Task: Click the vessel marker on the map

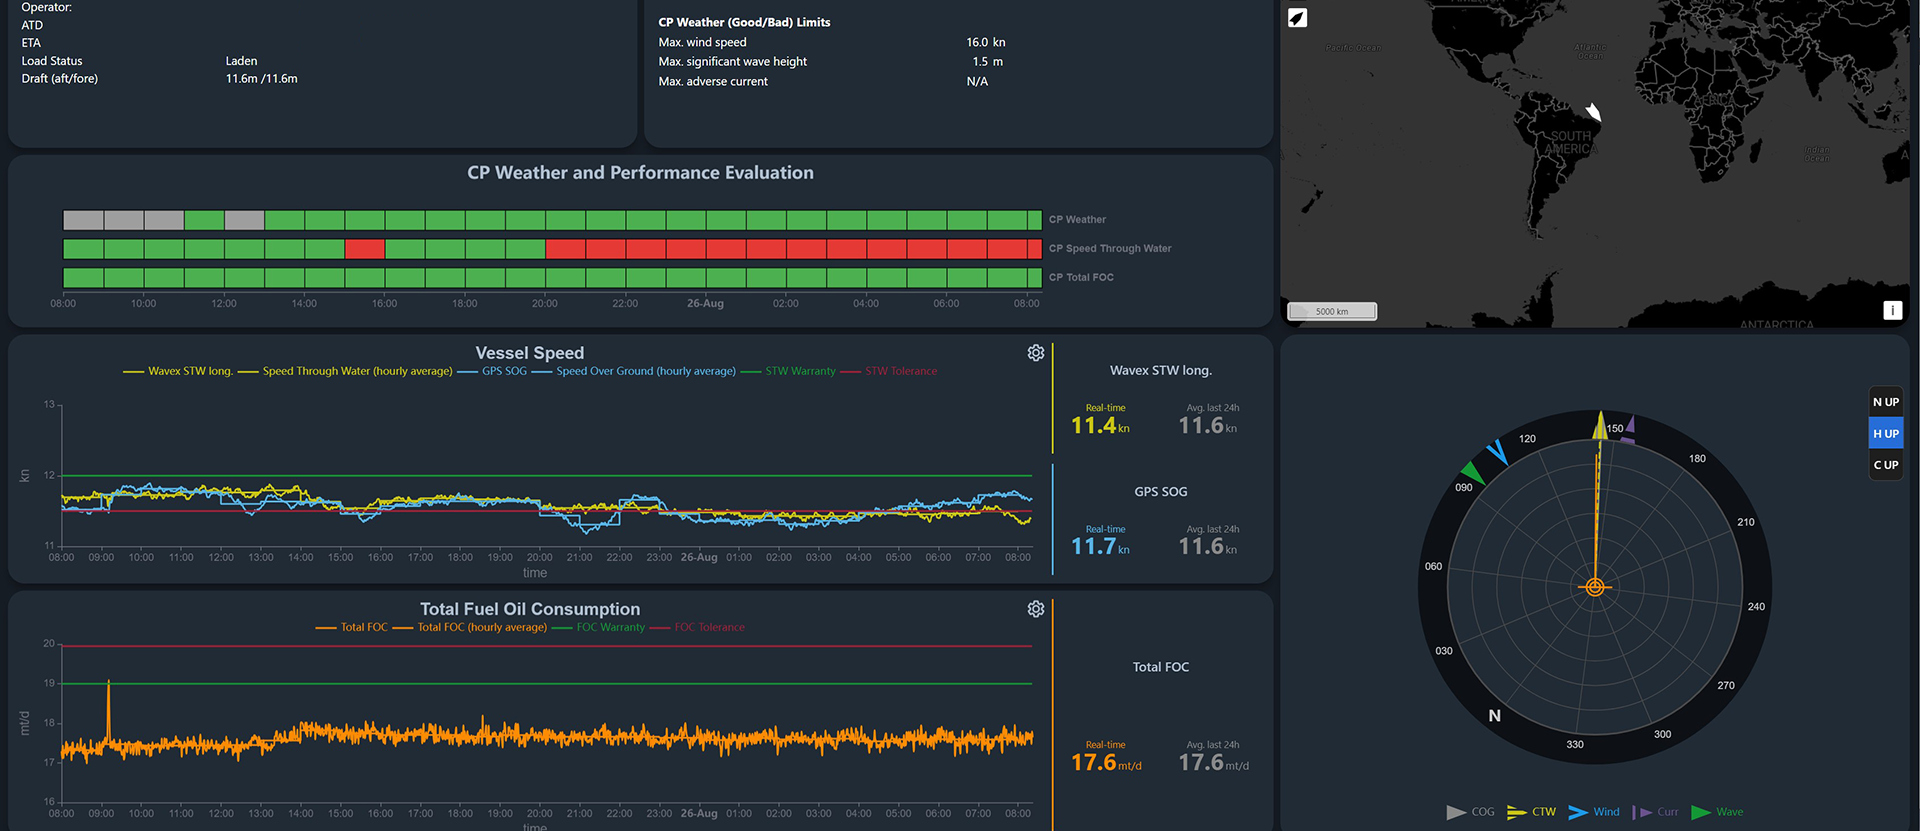Action: (x=1593, y=111)
